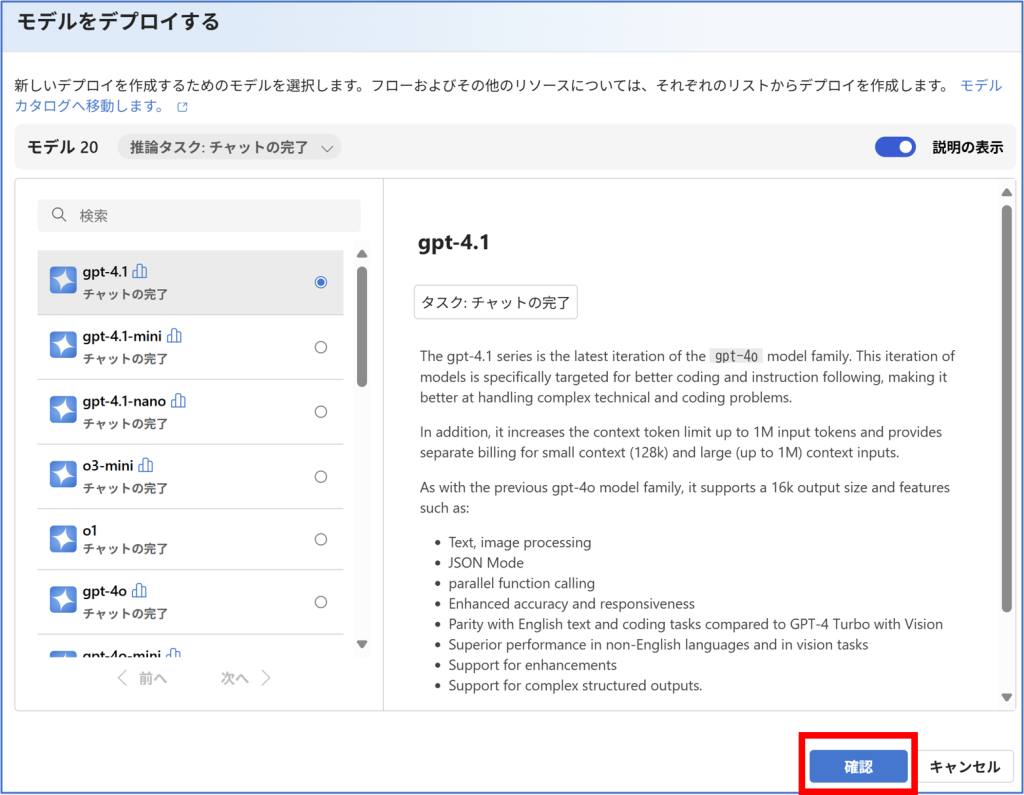
Task: Click the model list scroll-up arrow
Action: coord(362,254)
